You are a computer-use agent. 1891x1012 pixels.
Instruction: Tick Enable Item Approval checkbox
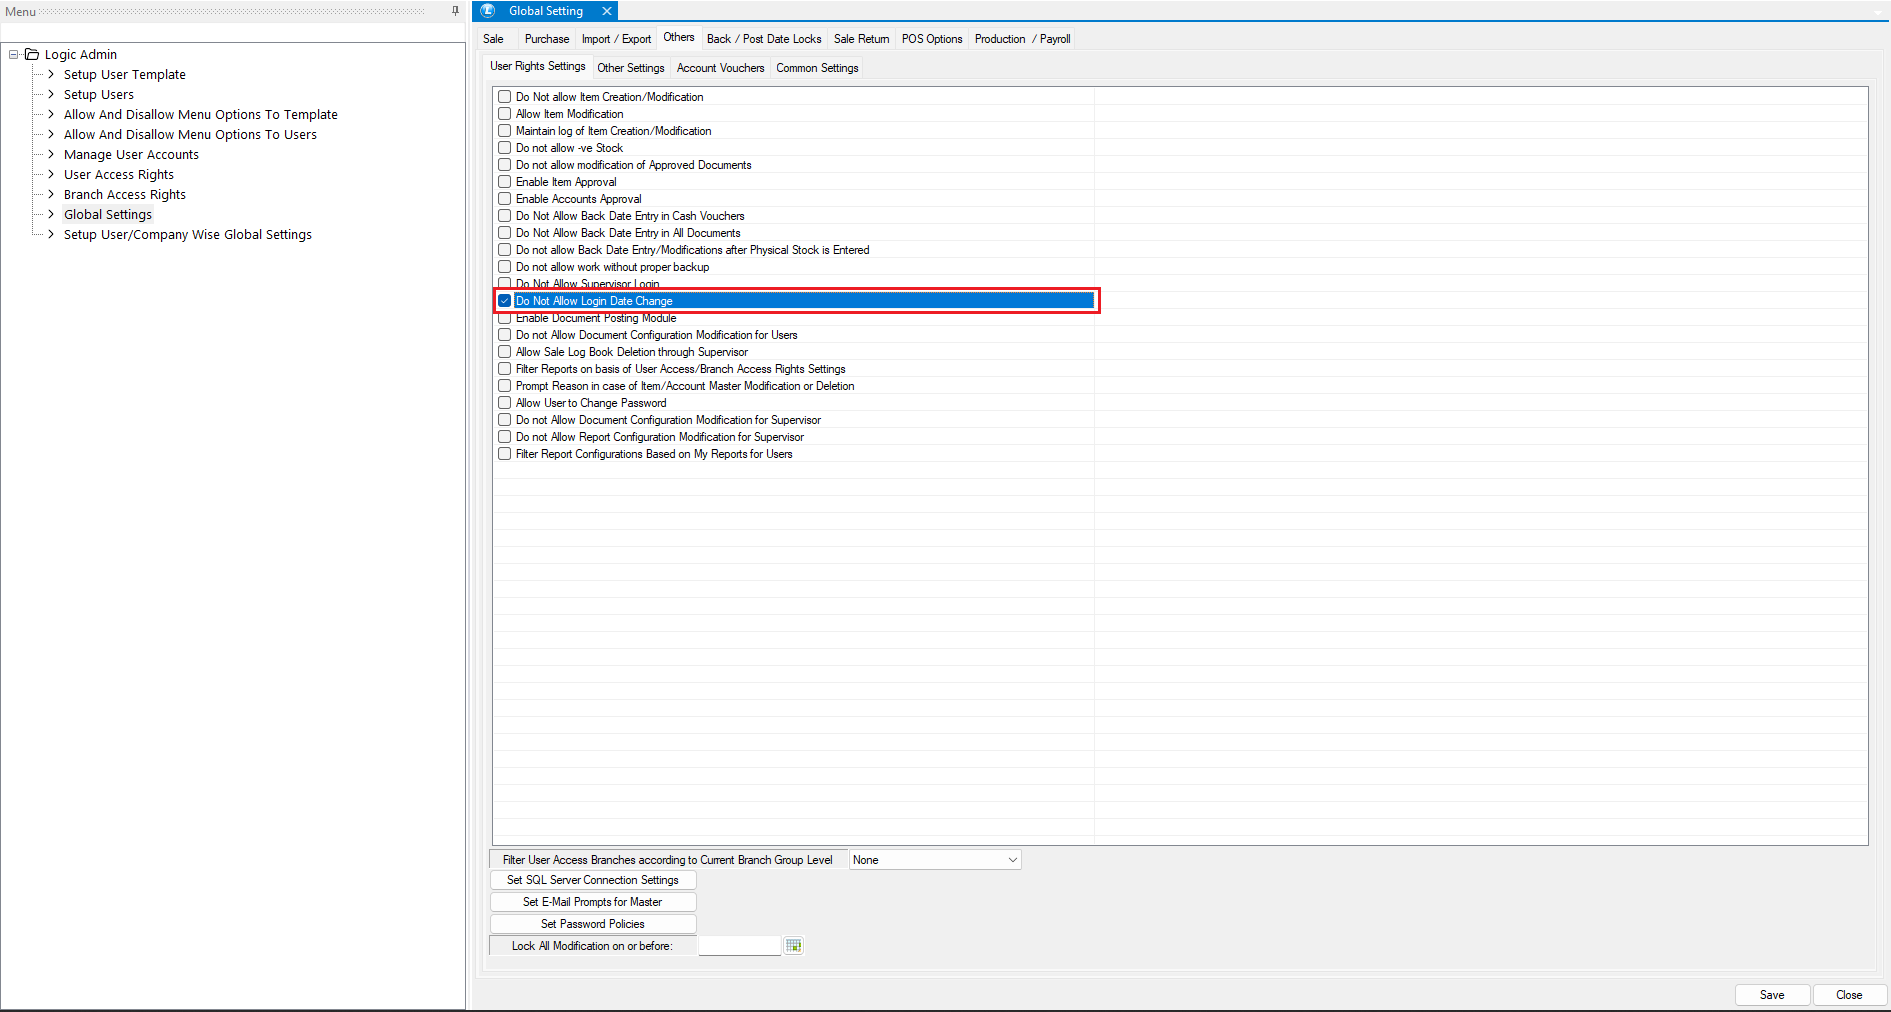coord(505,182)
